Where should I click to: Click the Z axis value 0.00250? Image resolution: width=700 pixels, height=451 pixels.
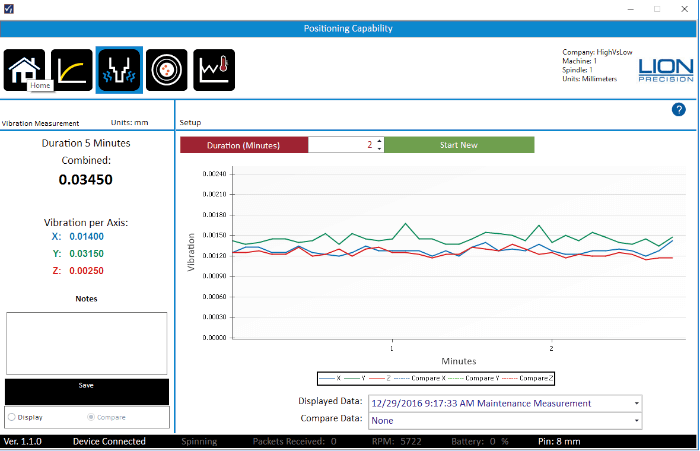[86, 271]
